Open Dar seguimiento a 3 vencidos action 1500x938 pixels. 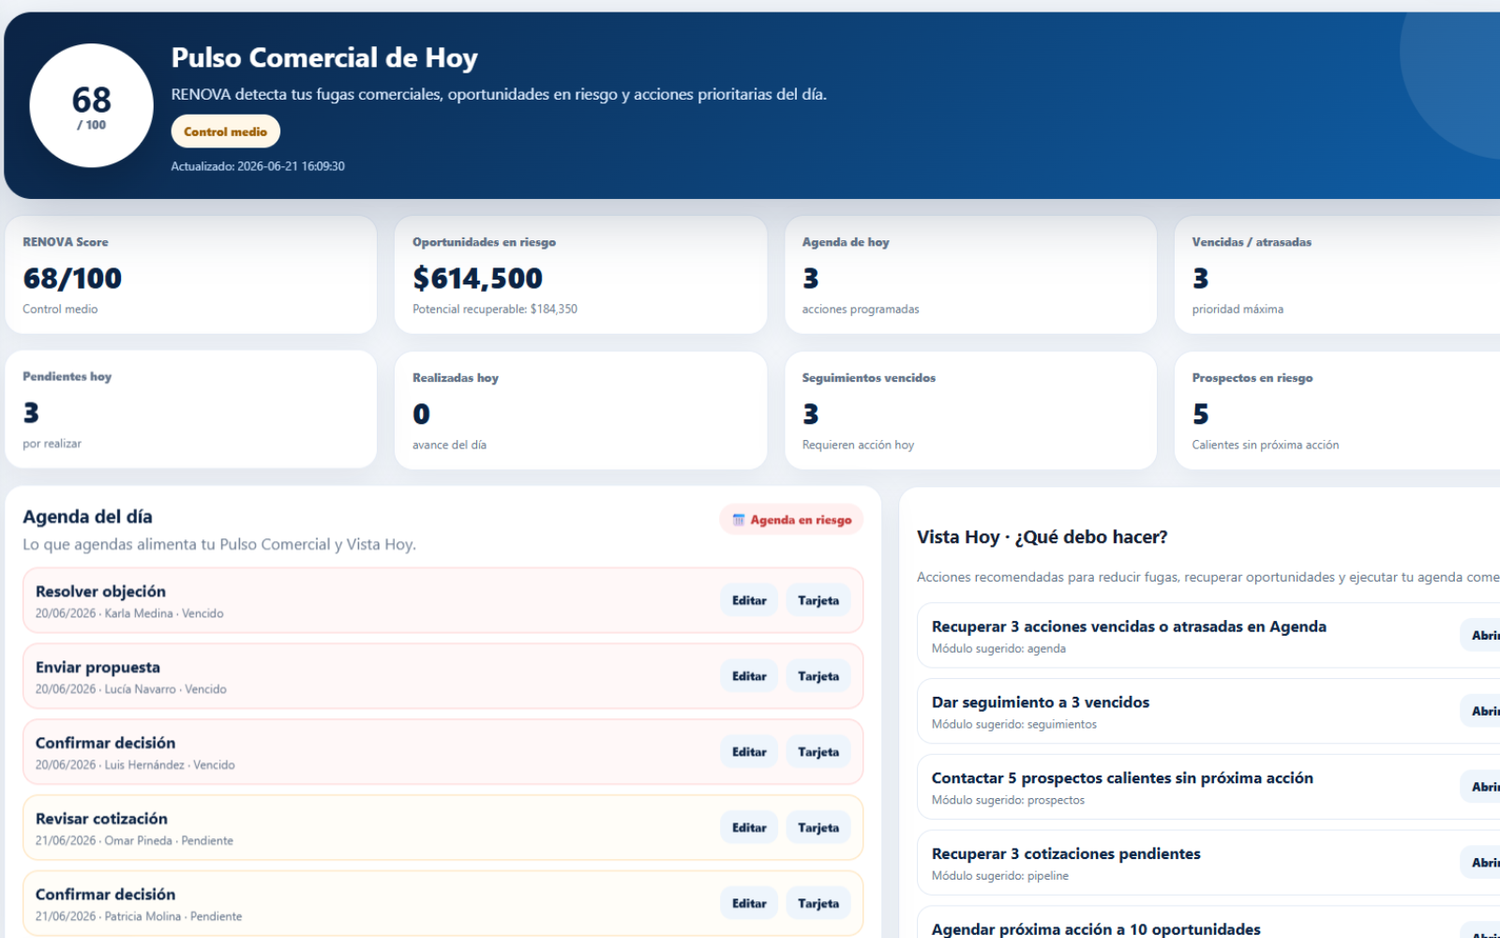[x=1481, y=711]
